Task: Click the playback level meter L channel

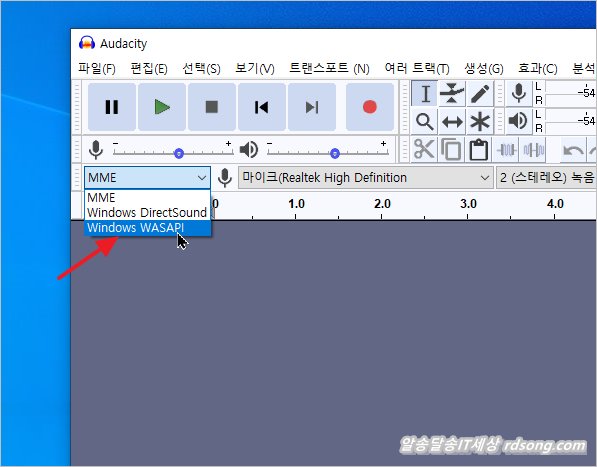Action: click(571, 115)
